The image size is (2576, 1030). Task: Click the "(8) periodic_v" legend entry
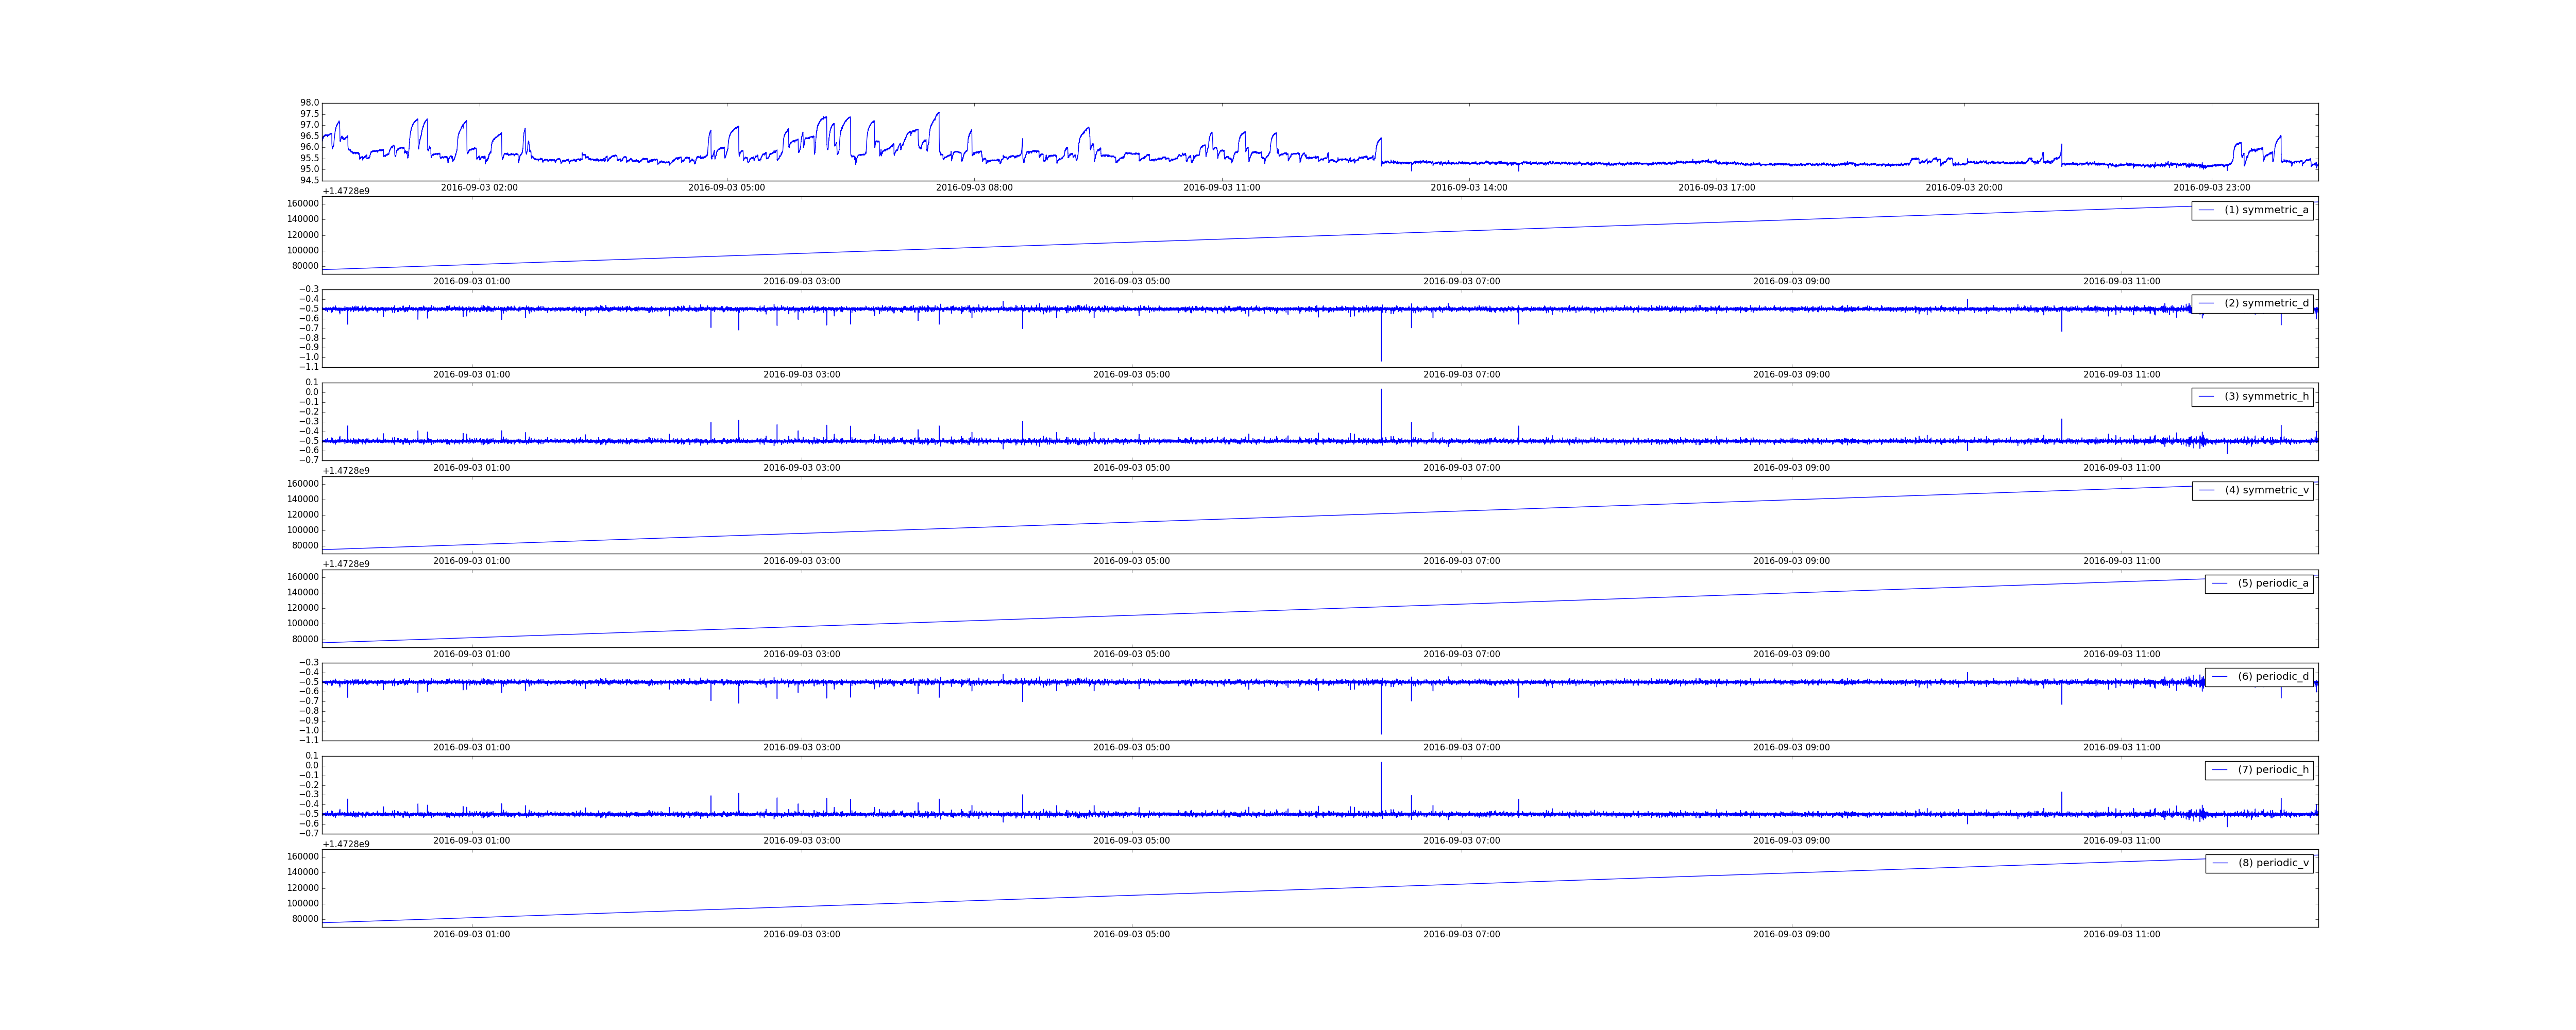(2259, 863)
